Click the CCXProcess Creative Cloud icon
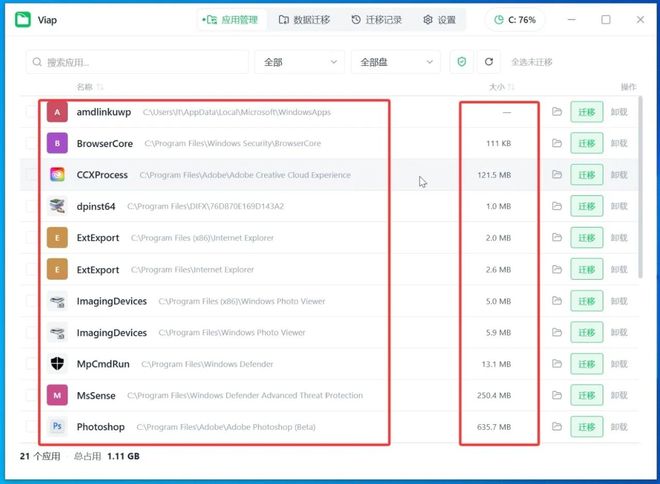The image size is (660, 484). (57, 175)
